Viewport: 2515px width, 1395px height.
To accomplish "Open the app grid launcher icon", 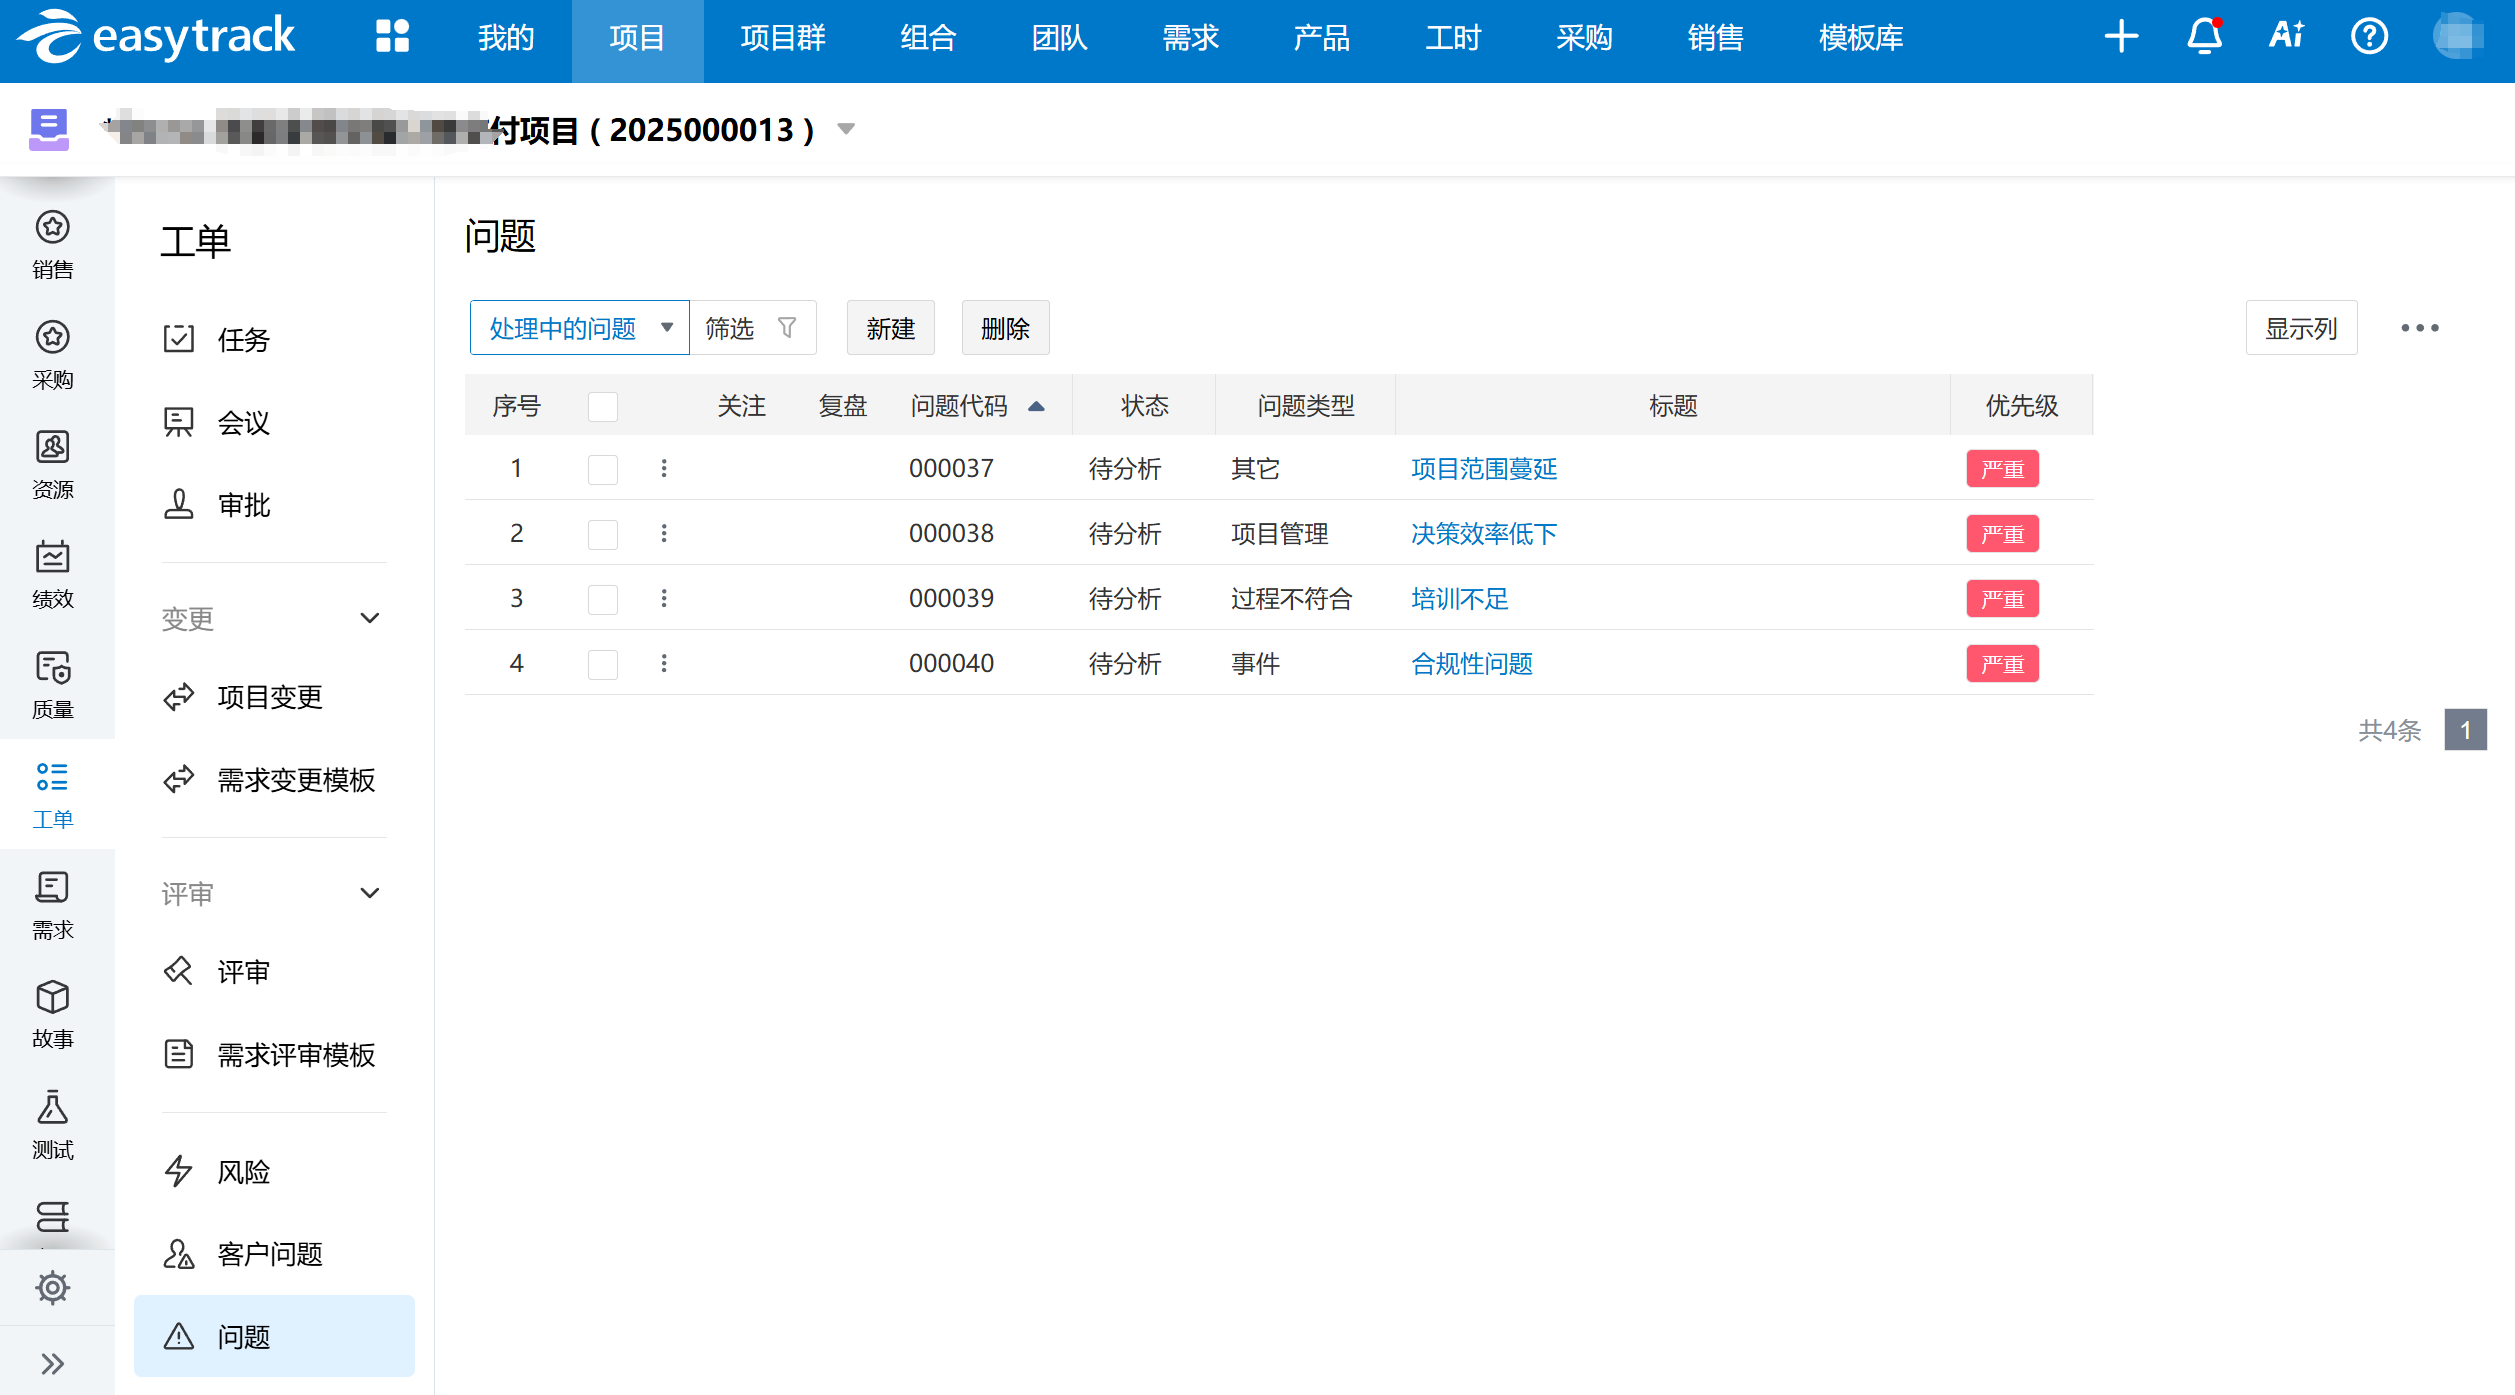I will (392, 37).
